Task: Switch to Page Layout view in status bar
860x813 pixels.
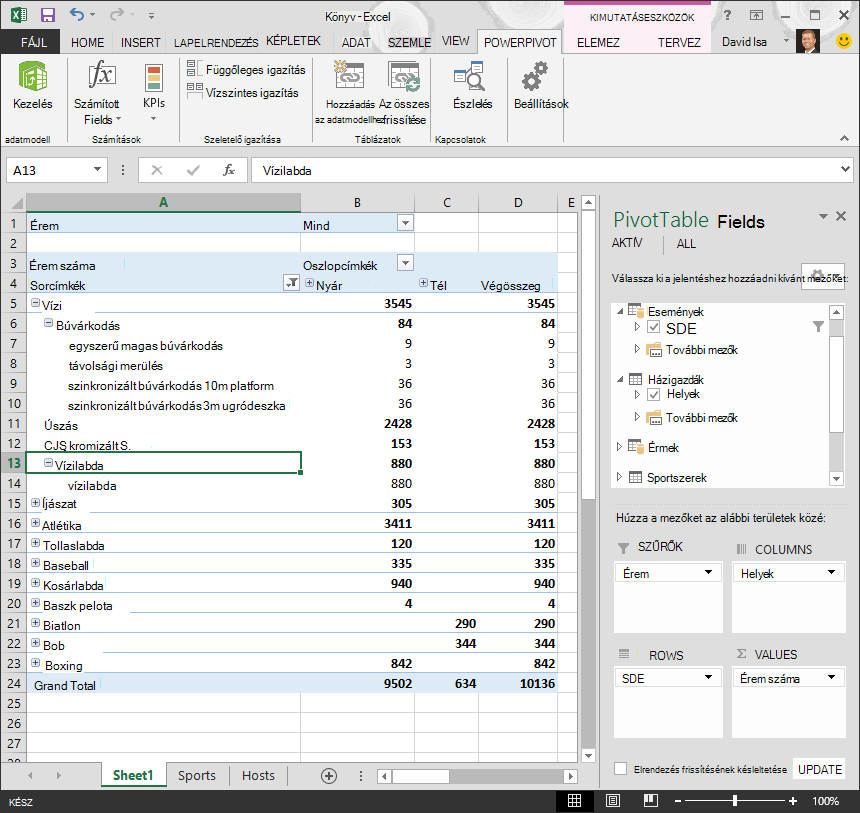Action: 613,801
